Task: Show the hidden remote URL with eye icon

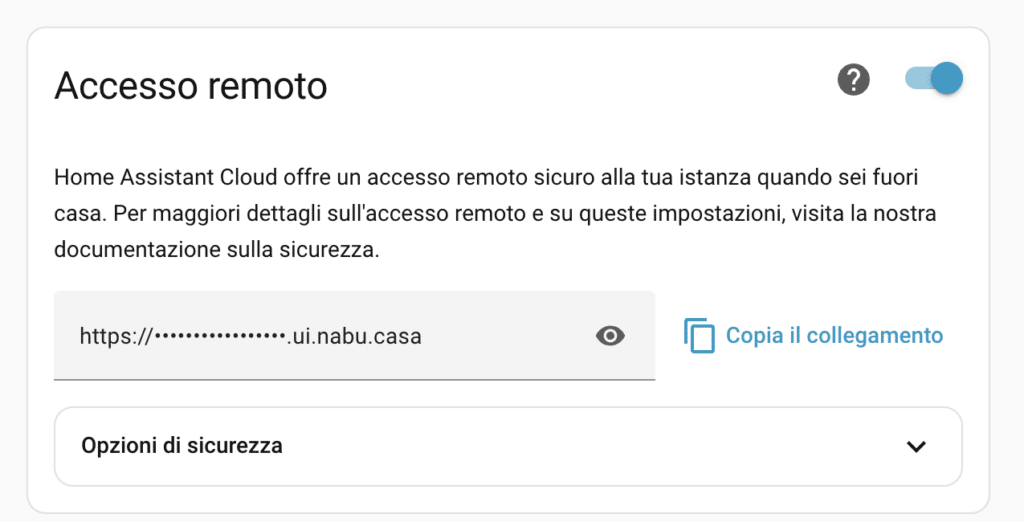Action: [x=610, y=336]
